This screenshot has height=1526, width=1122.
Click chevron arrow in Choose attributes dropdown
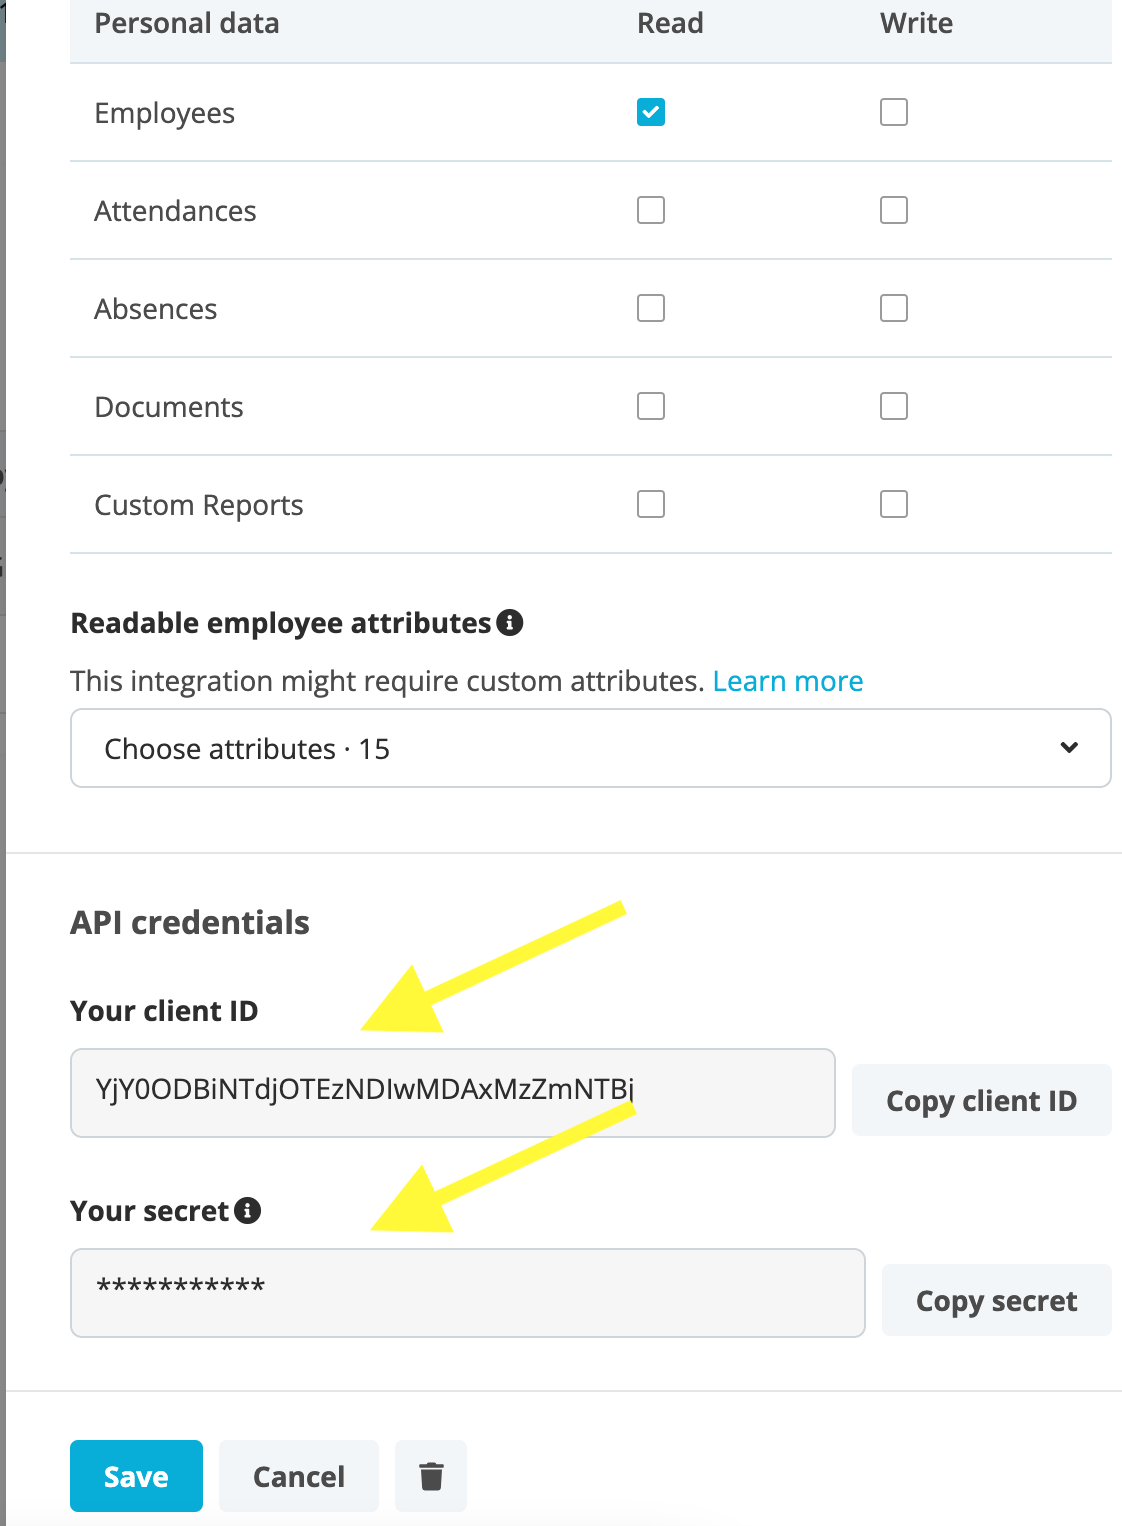click(x=1069, y=748)
